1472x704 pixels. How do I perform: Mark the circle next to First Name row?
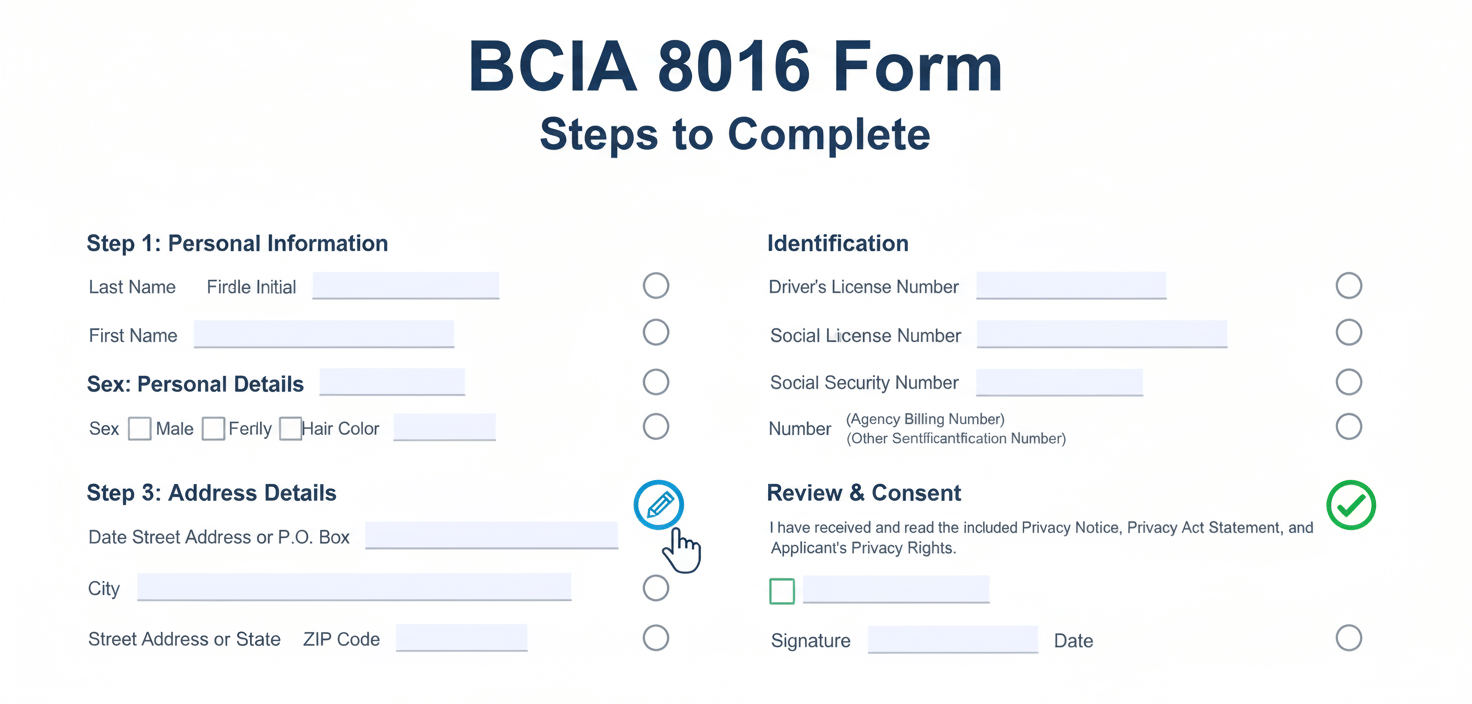click(656, 332)
